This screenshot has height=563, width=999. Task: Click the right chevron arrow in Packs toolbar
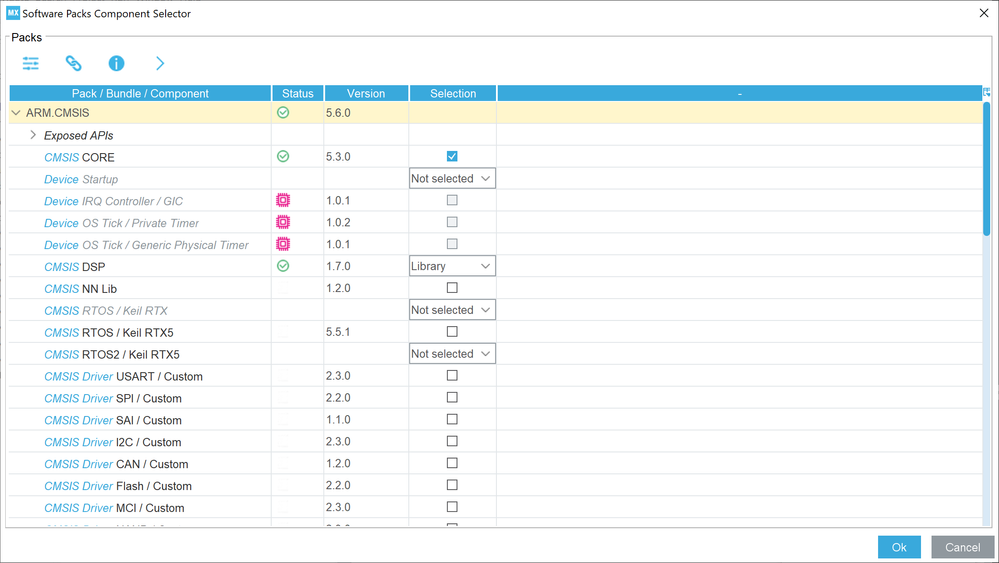coord(160,63)
